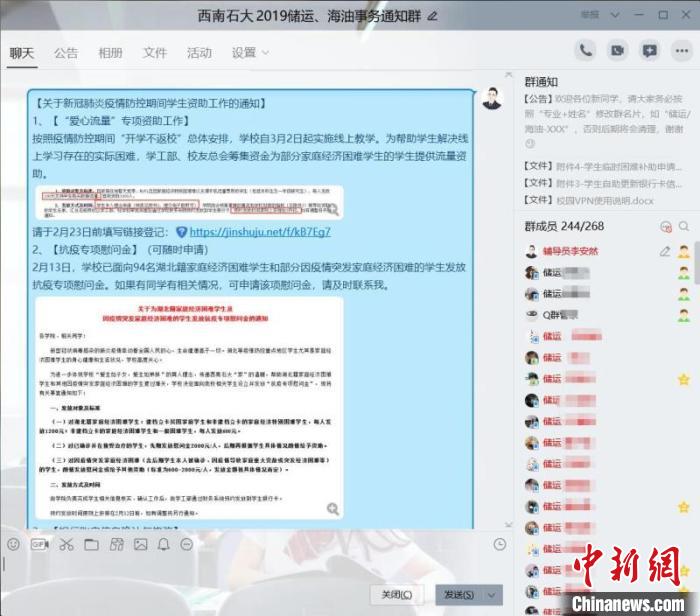The image size is (700, 616).
Task: Magnify the small red-boxed document image
Action: coord(333,209)
